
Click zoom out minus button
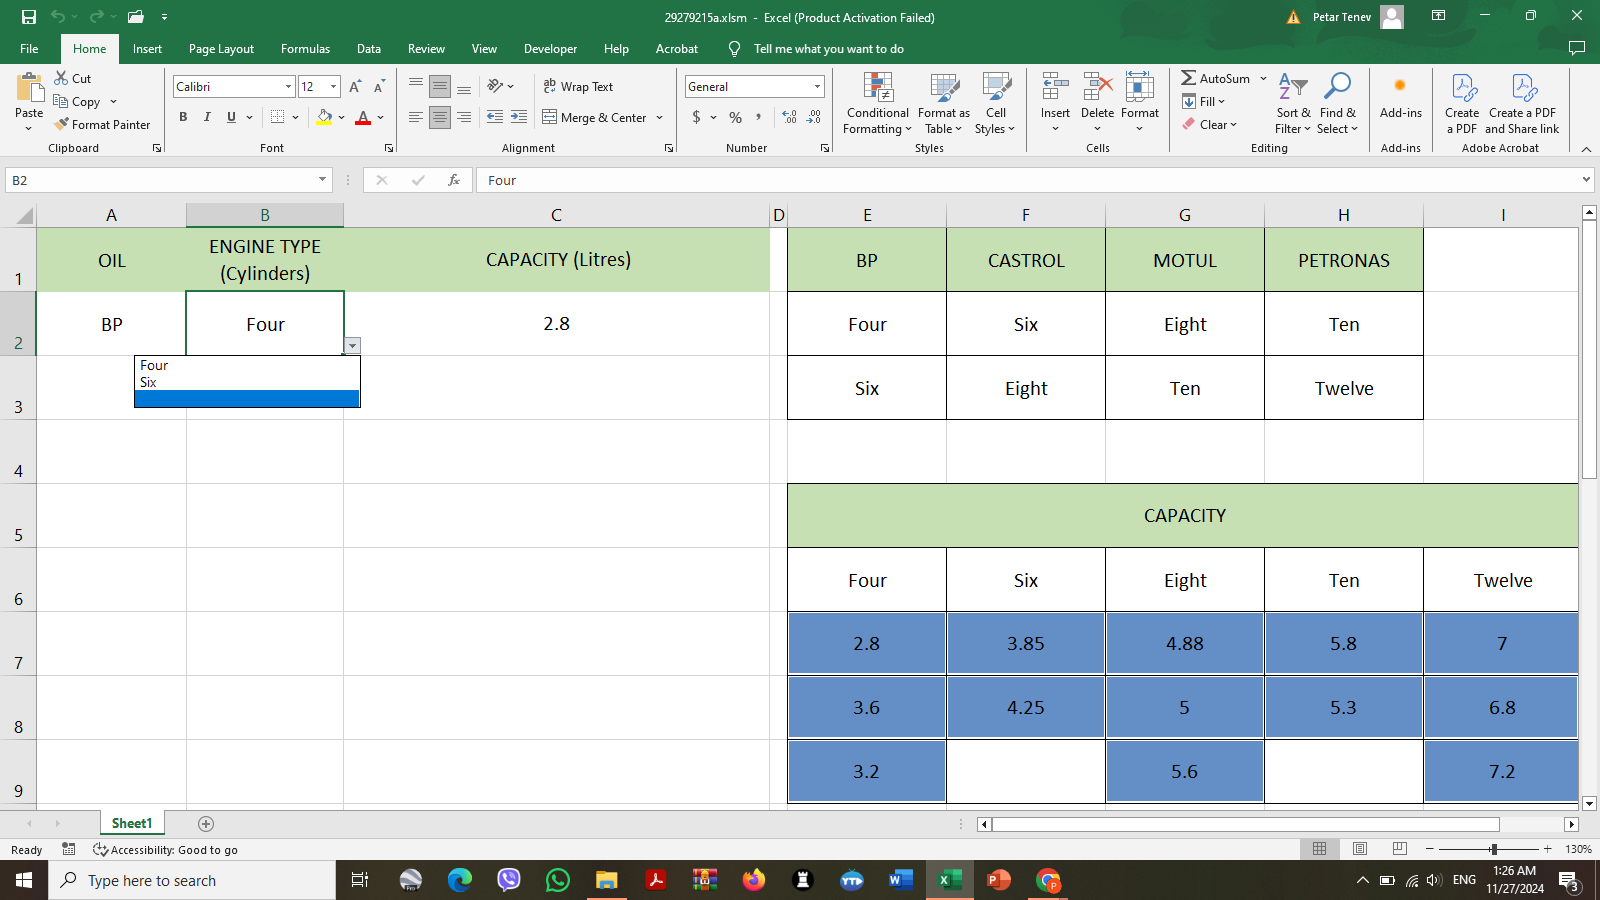coord(1430,849)
